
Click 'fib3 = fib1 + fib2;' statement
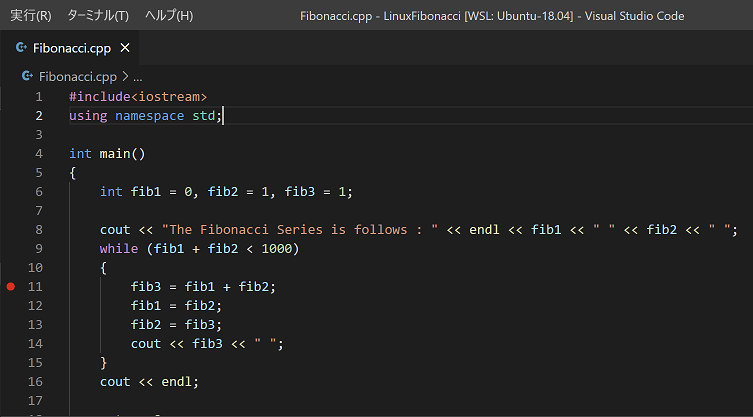[204, 287]
